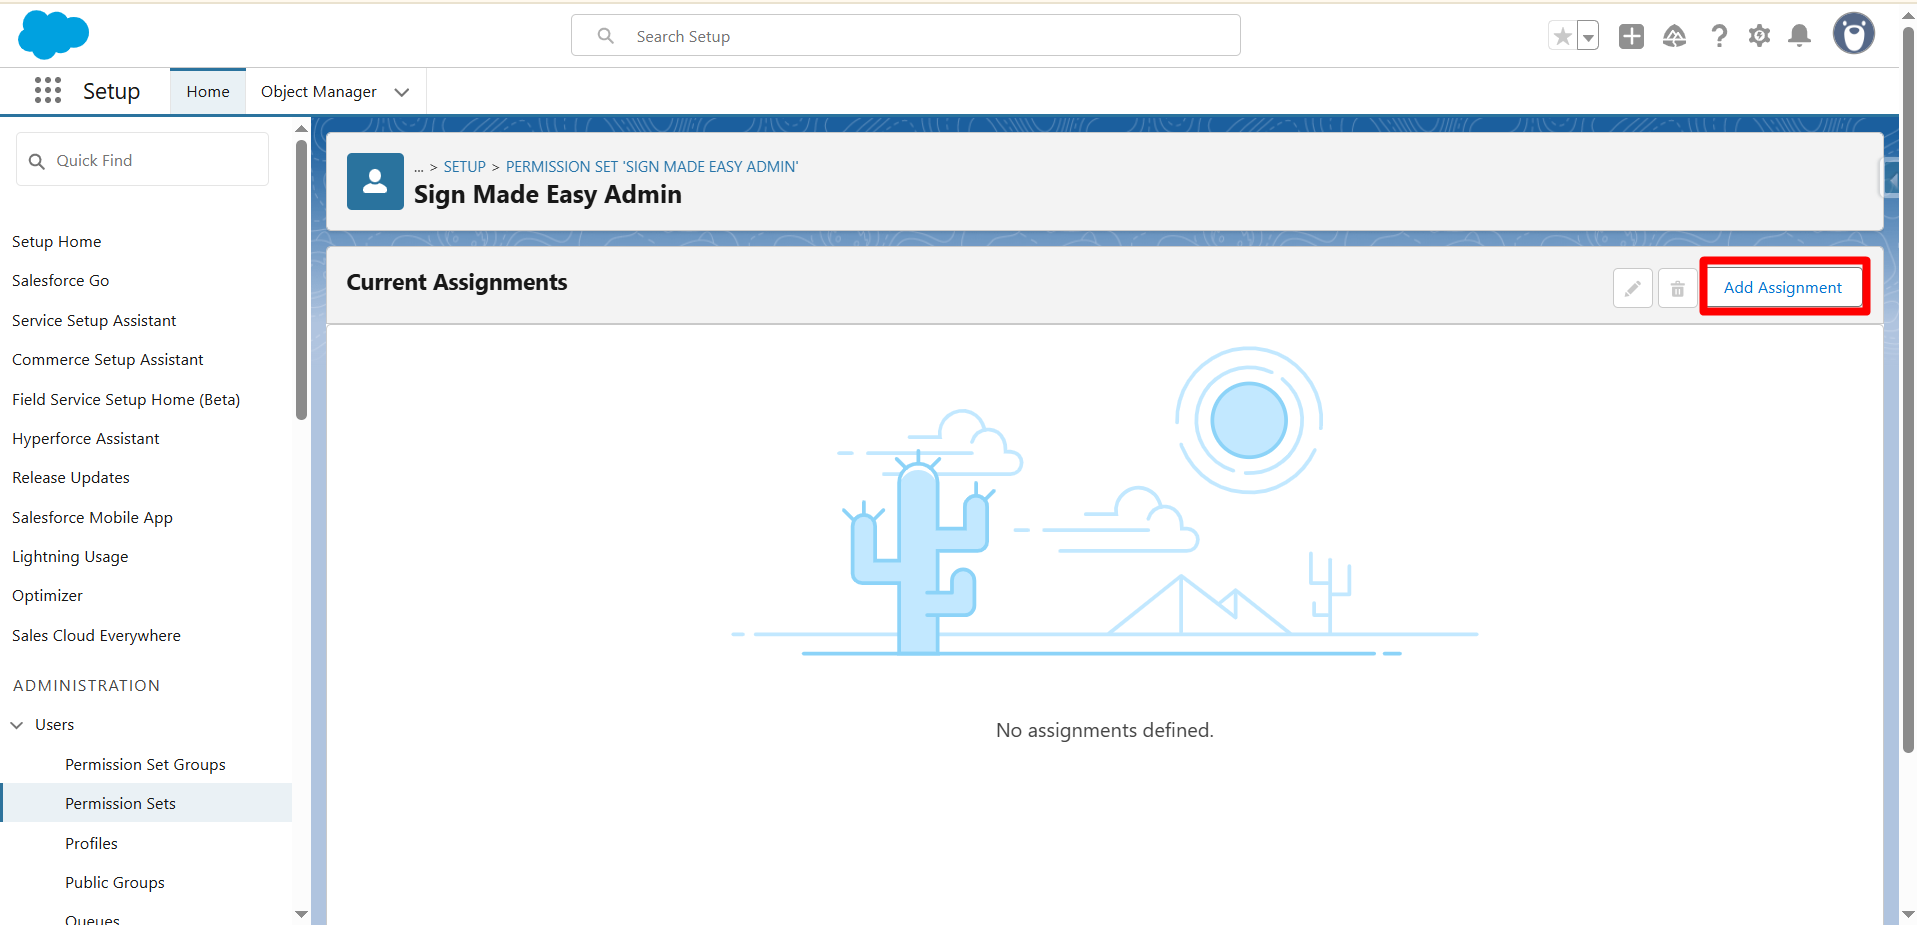Click the pencil edit assignment icon
This screenshot has height=925, width=1917.
coord(1632,288)
